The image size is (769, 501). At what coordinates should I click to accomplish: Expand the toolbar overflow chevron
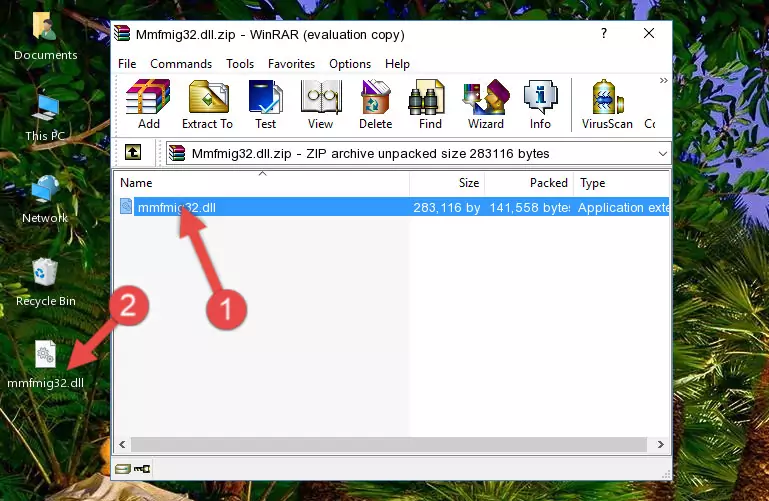click(664, 80)
